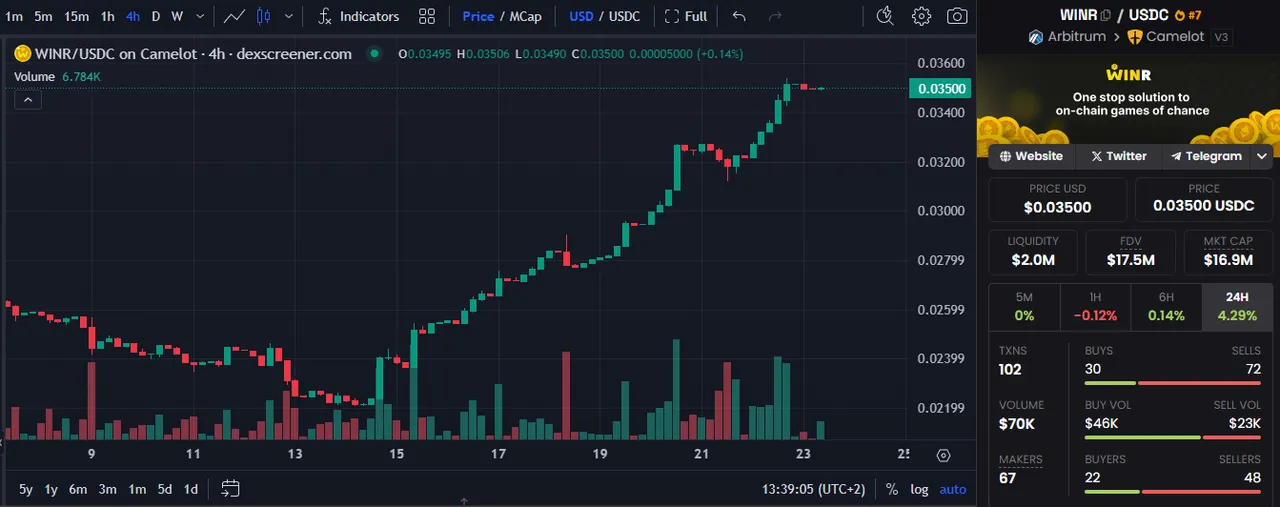
Task: Select the 15m timeframe
Action: [76, 16]
